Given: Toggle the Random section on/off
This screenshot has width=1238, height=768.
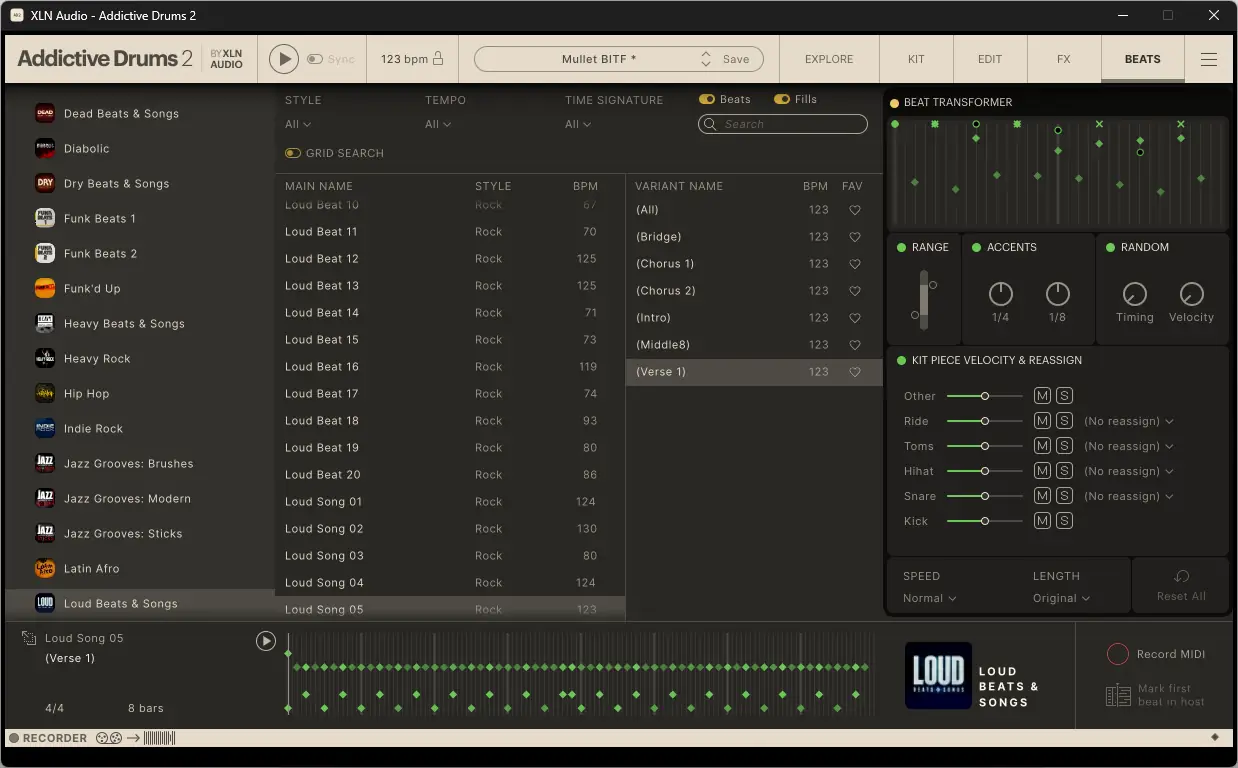Looking at the screenshot, I should 1110,248.
